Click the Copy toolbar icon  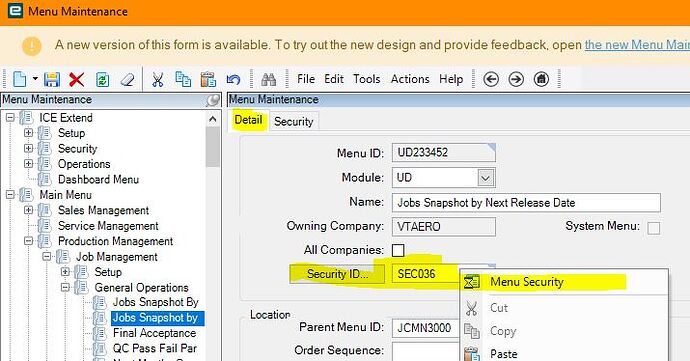pyautogui.click(x=183, y=79)
